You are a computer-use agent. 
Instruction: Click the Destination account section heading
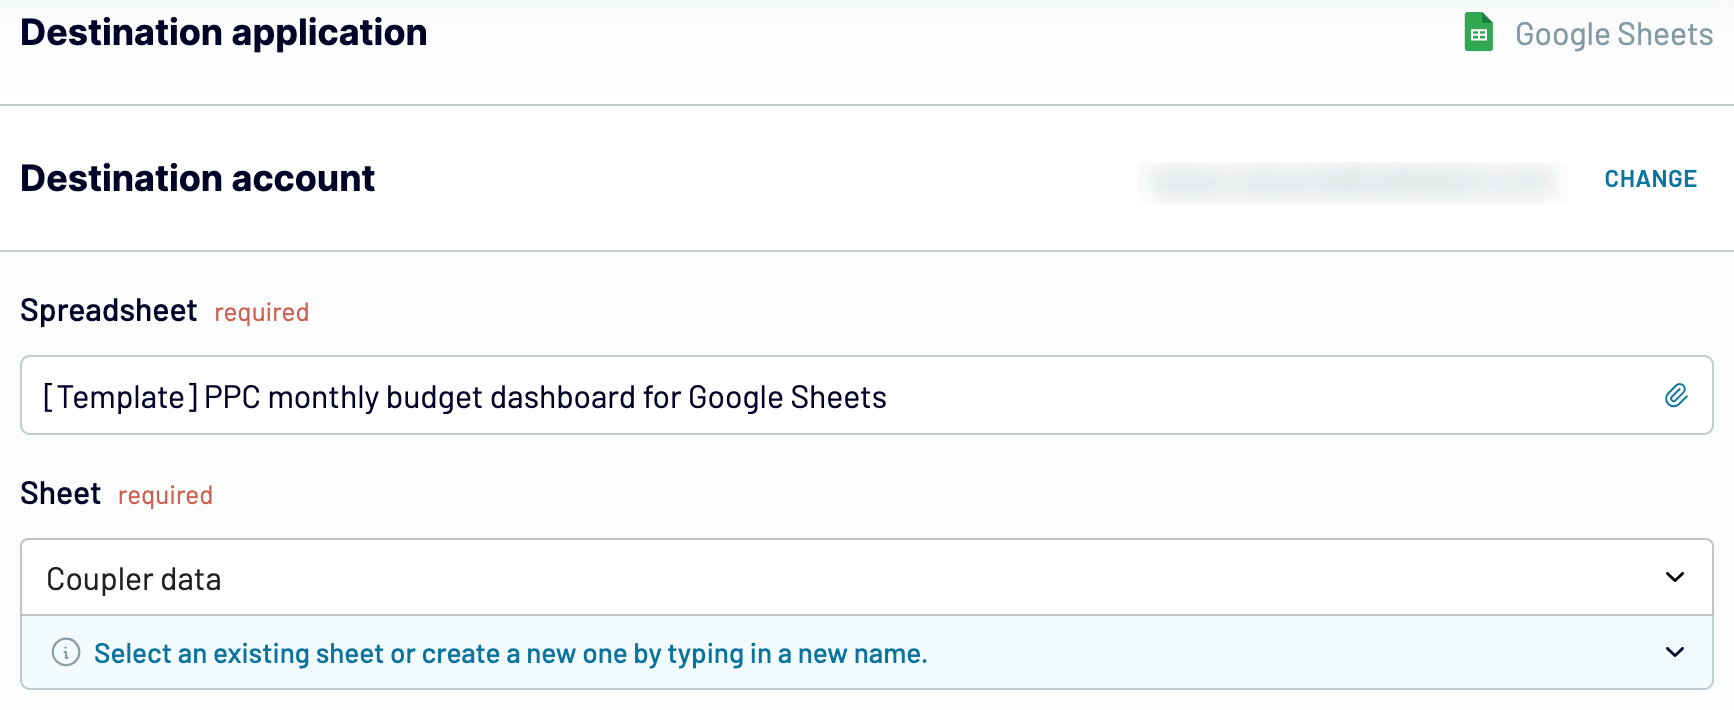click(x=198, y=178)
